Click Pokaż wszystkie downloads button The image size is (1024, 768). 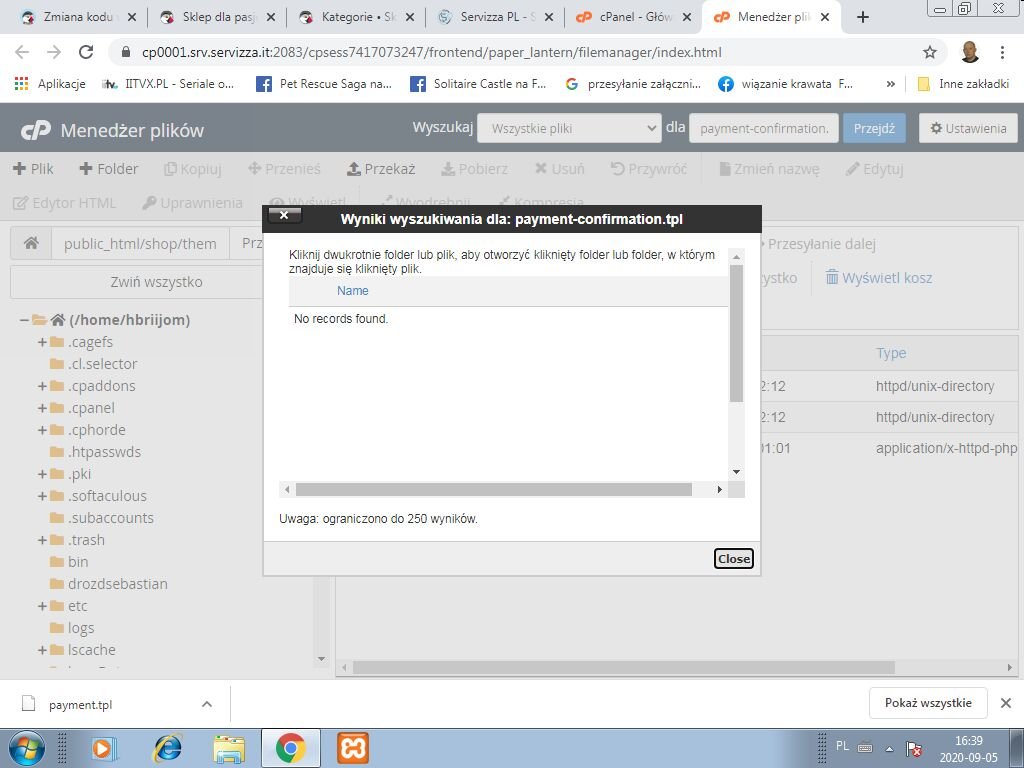[x=928, y=703]
